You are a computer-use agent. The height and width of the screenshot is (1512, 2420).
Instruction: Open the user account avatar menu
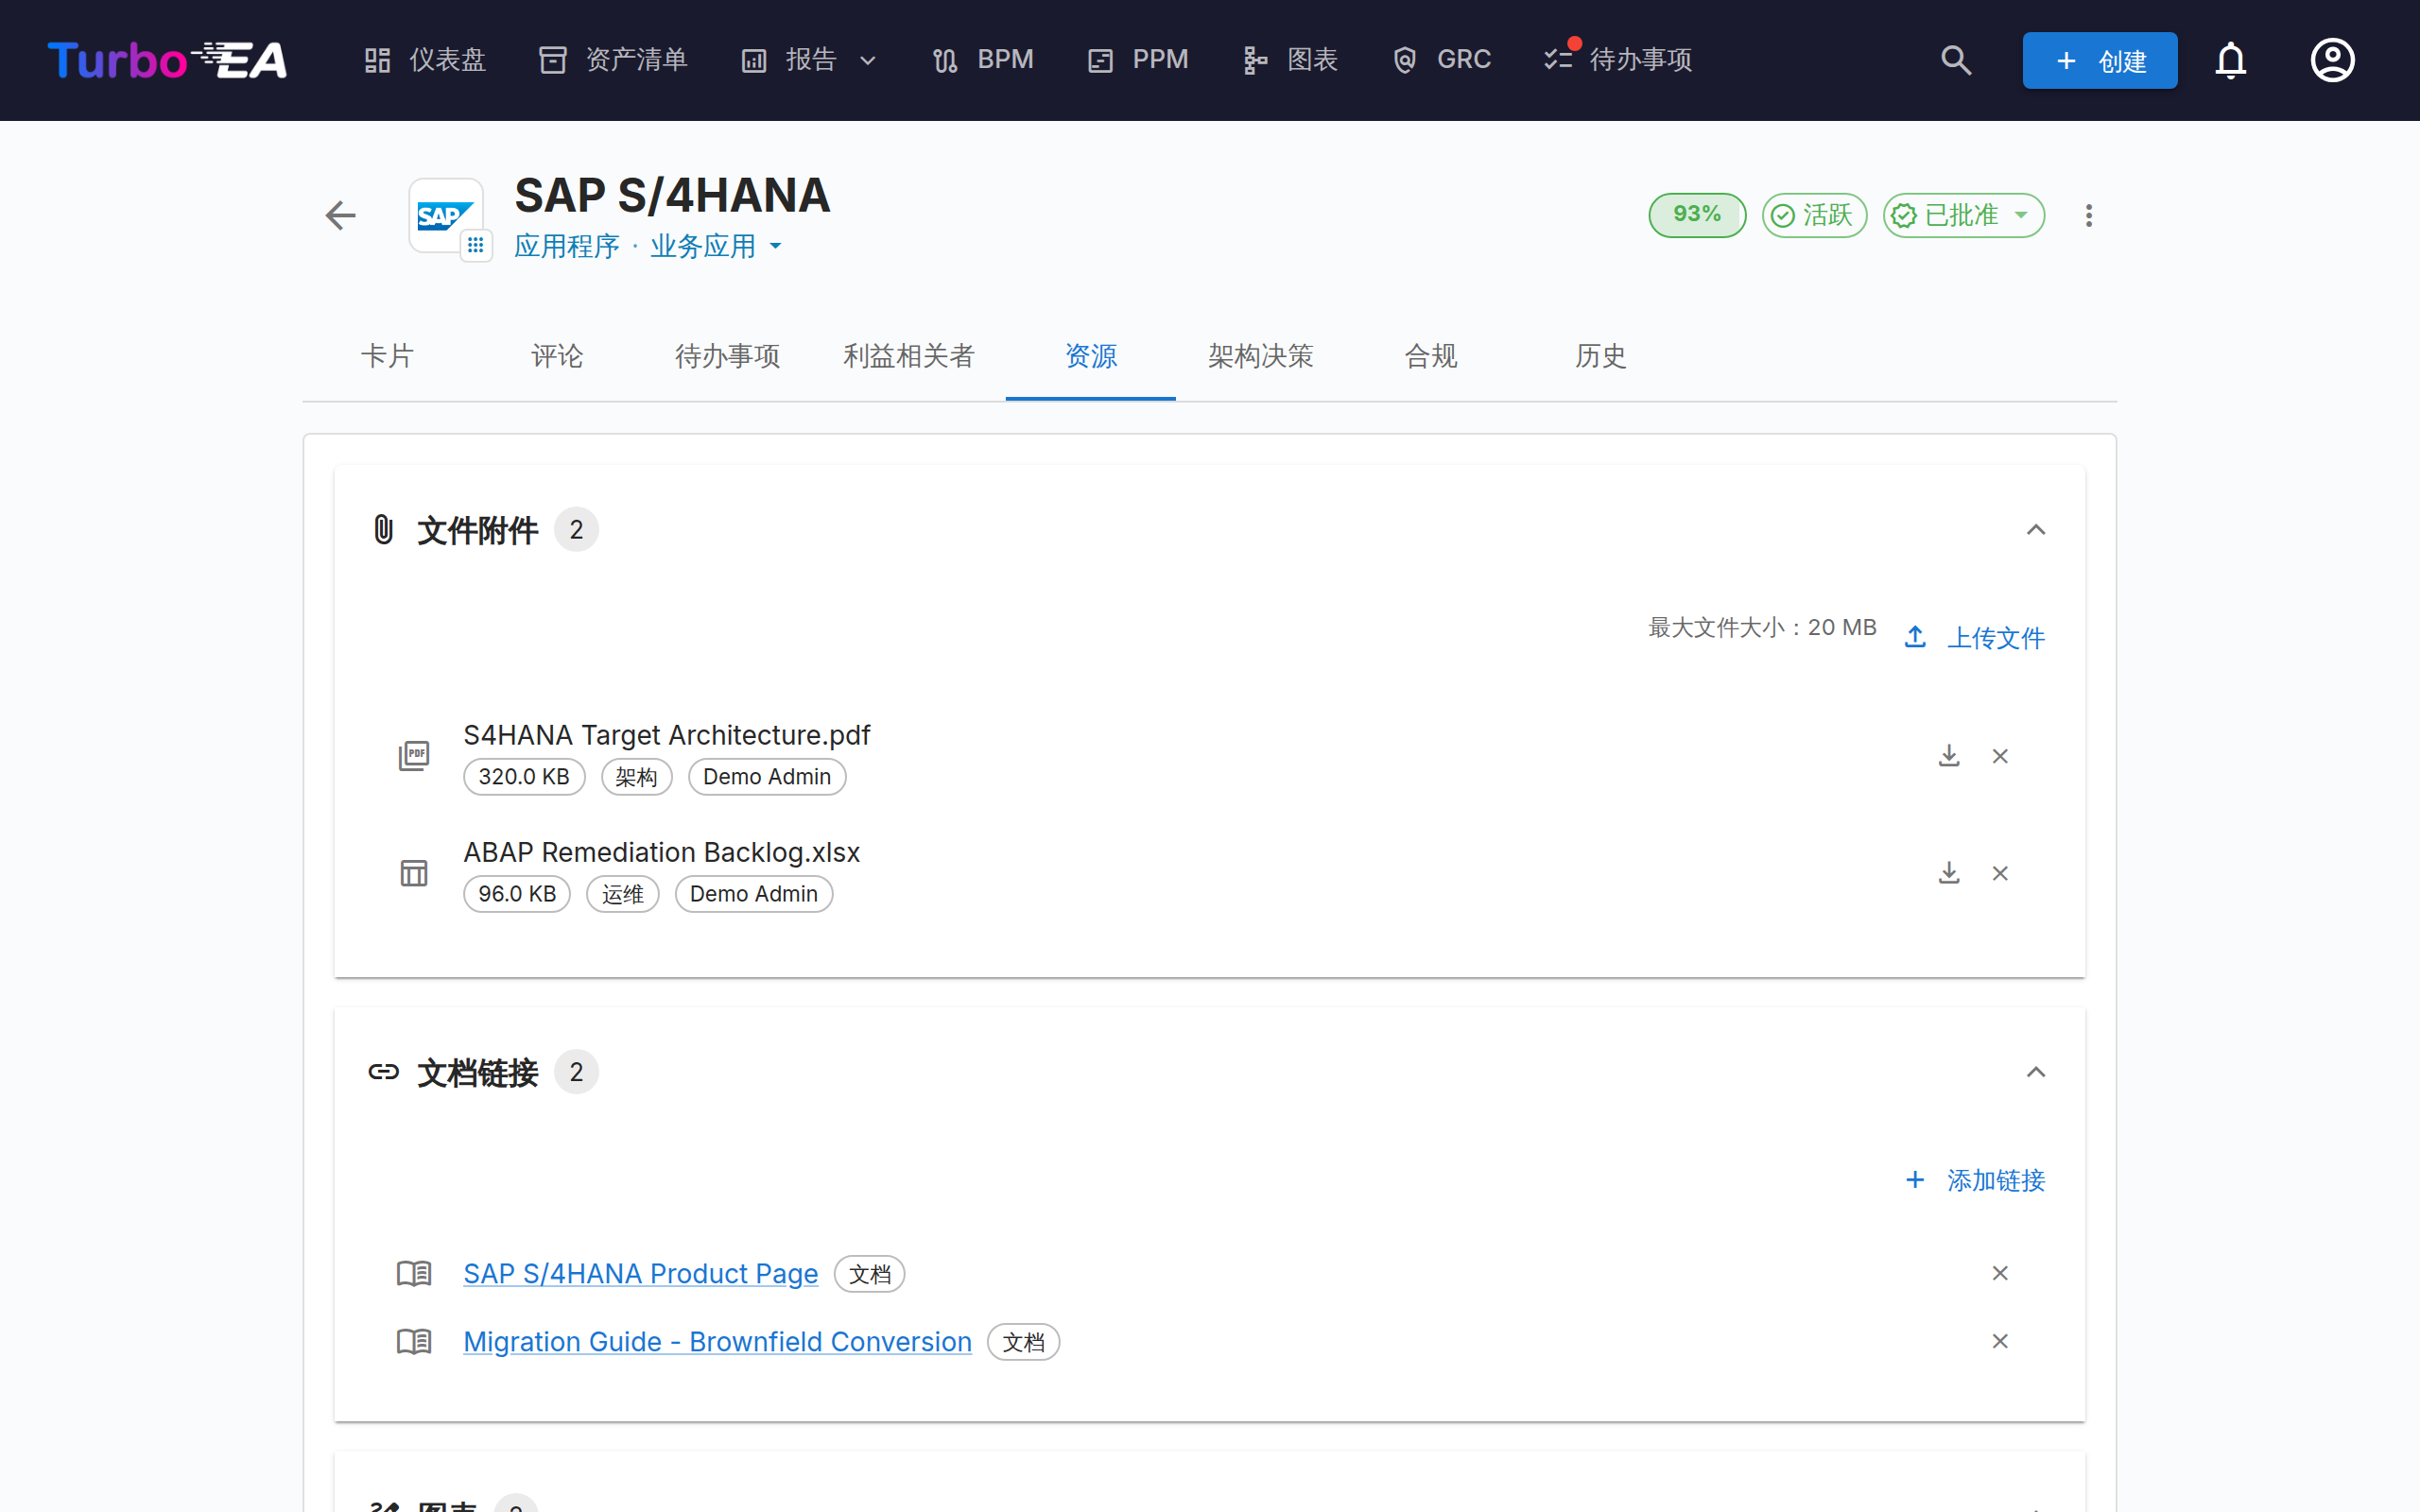pyautogui.click(x=2332, y=60)
